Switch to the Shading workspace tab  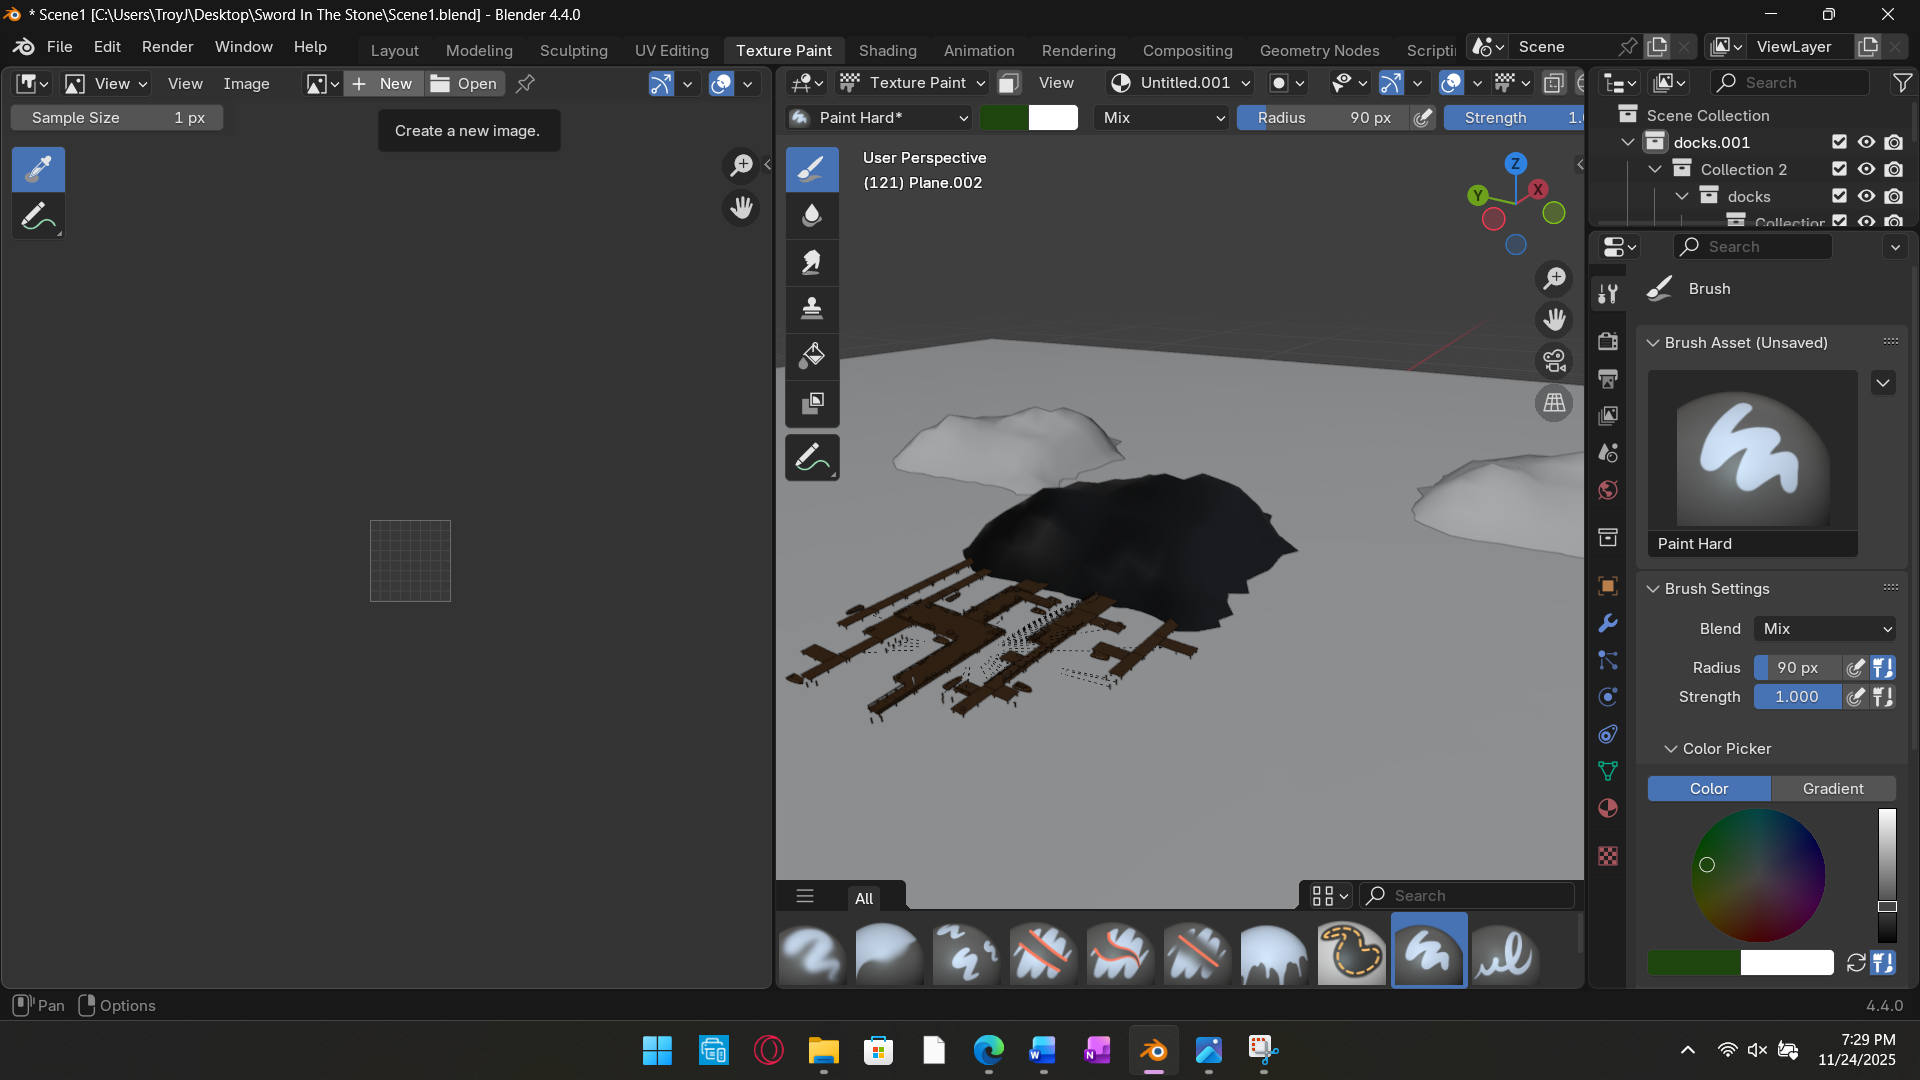(x=887, y=50)
